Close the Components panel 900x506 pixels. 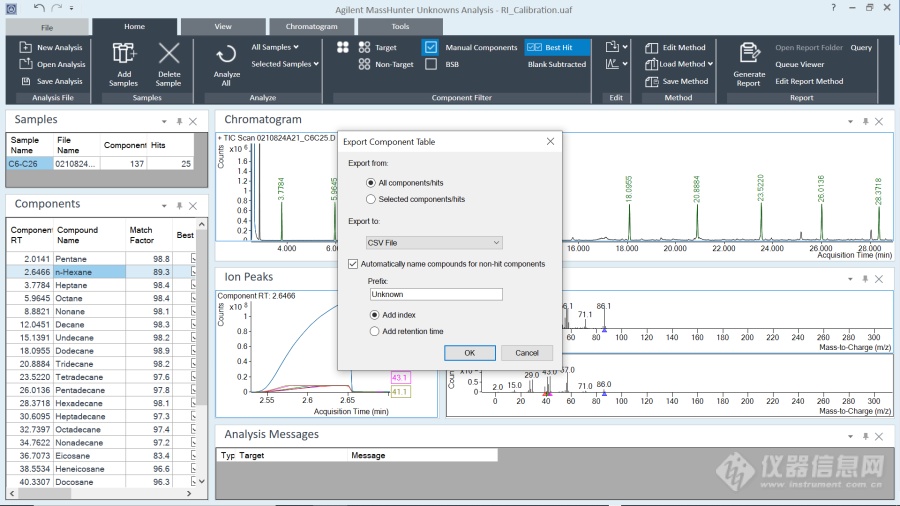tap(193, 206)
